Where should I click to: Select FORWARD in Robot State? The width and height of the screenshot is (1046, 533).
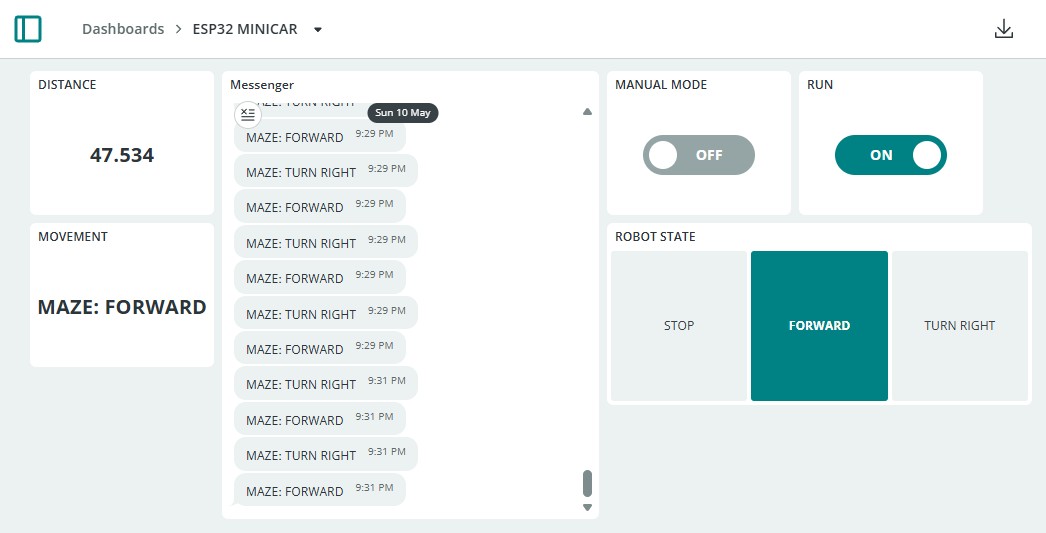coord(819,326)
